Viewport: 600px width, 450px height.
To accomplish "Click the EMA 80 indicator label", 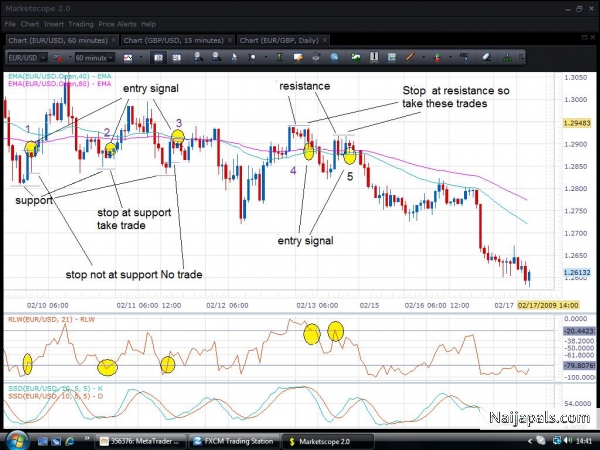I will coord(60,84).
